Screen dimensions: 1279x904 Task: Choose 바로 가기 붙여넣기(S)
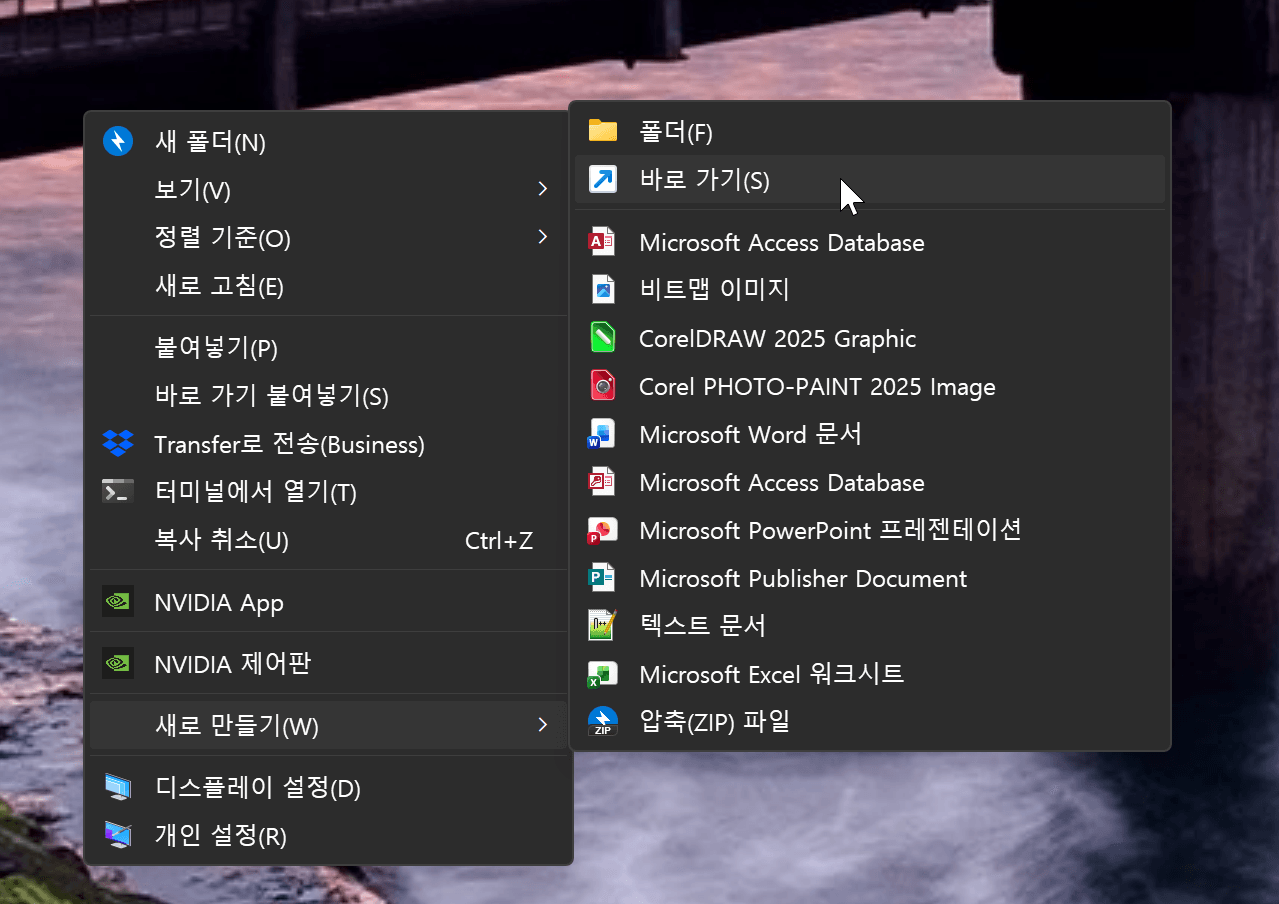[329, 396]
